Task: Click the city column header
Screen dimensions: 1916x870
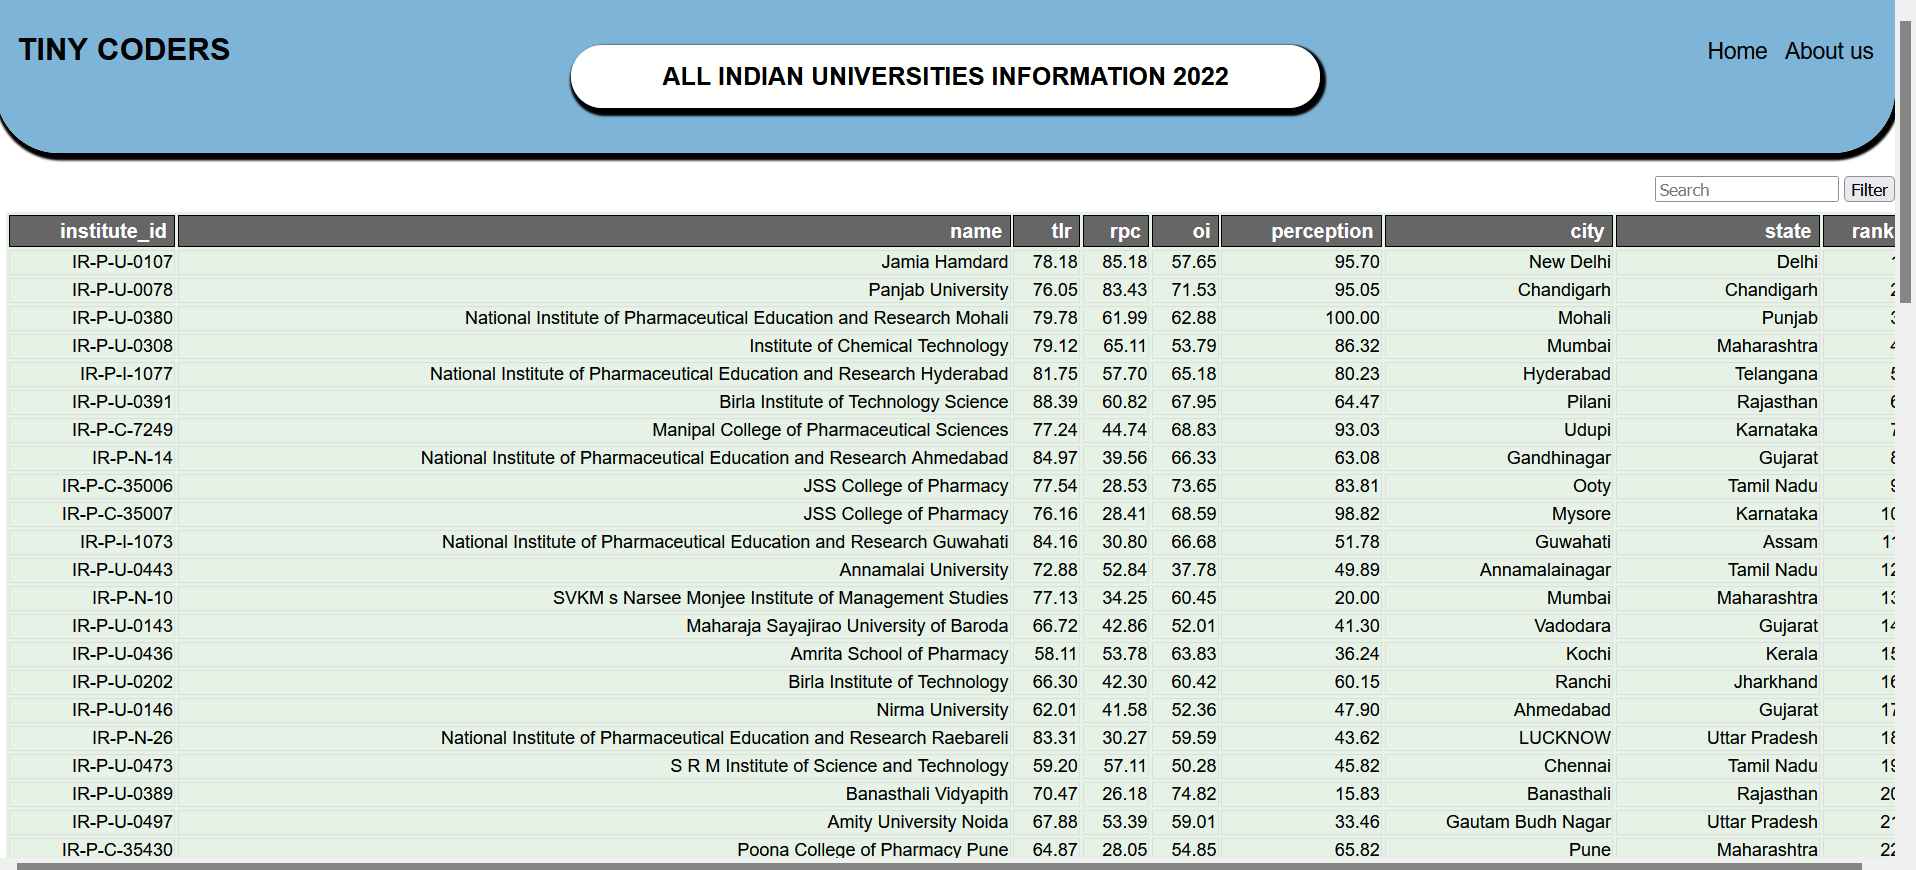Action: click(x=1499, y=231)
